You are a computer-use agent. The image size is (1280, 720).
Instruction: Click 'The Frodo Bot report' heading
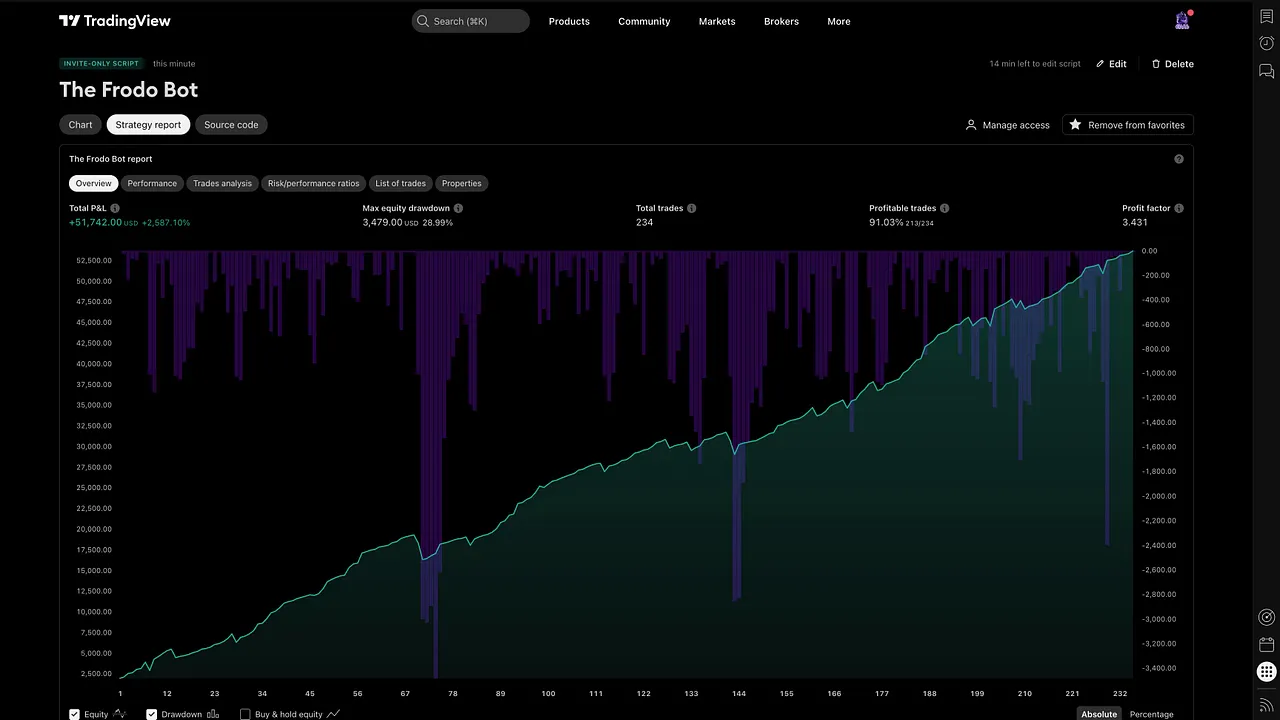point(110,159)
